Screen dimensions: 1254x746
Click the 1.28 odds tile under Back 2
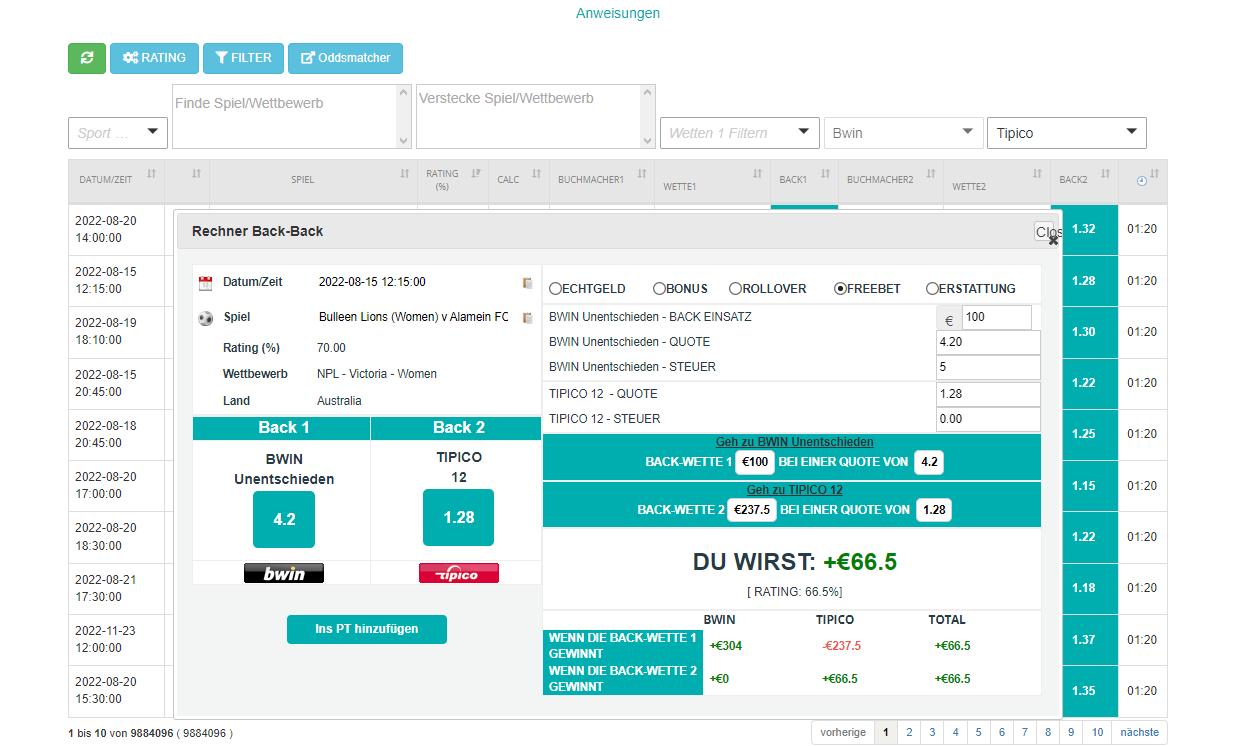(x=459, y=517)
